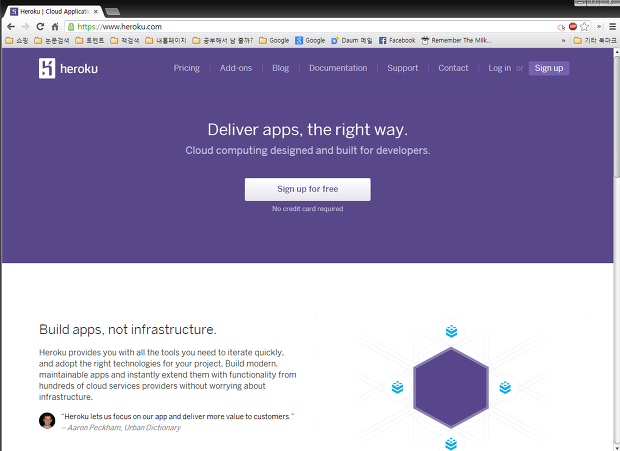The image size is (620, 451).
Task: Open the Add-ons nav link
Action: (236, 68)
